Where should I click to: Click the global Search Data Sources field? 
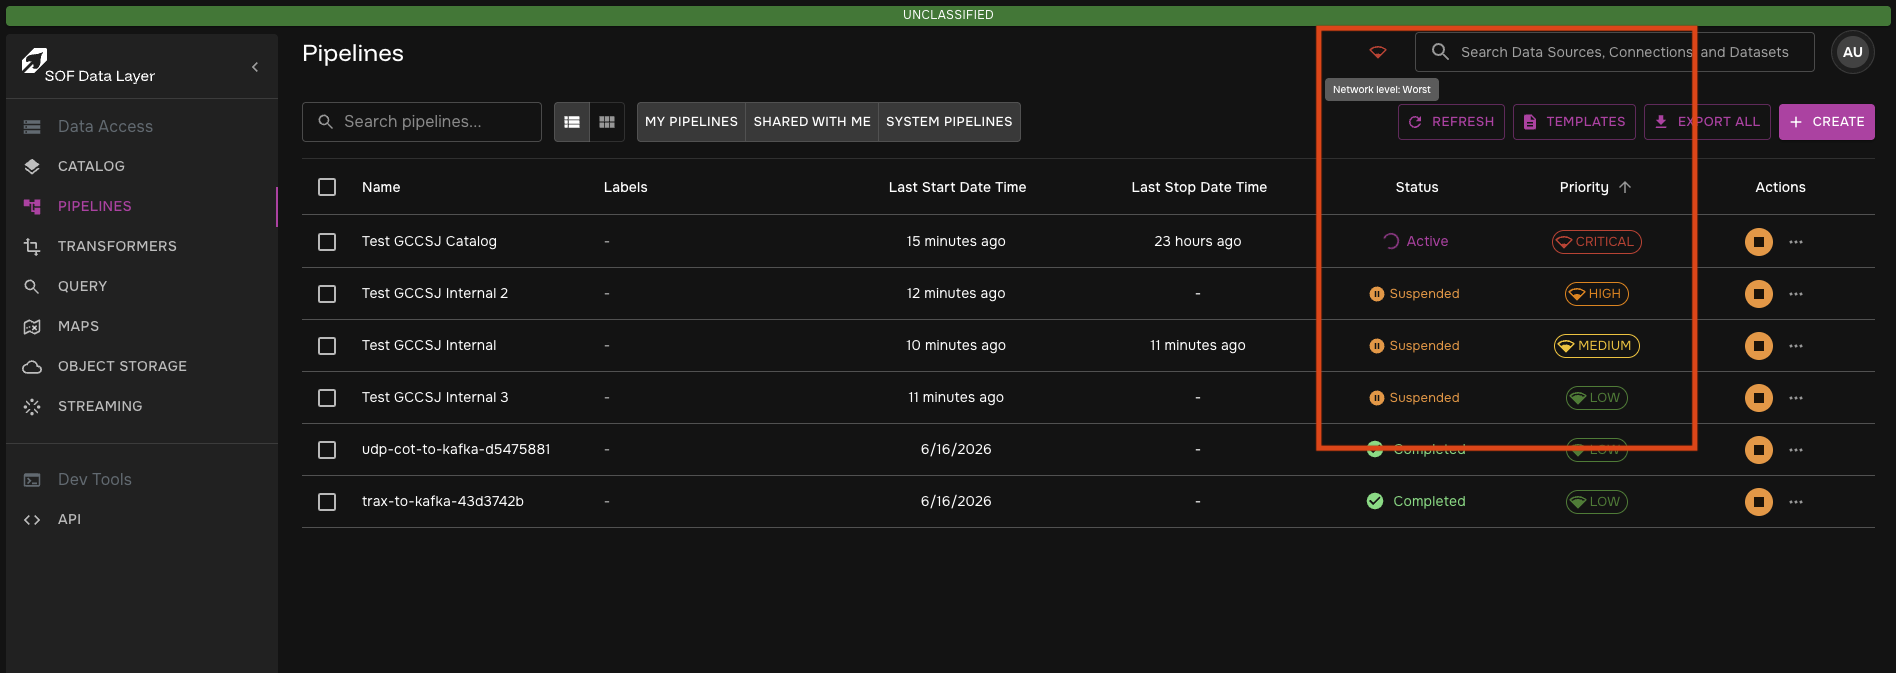(1614, 52)
